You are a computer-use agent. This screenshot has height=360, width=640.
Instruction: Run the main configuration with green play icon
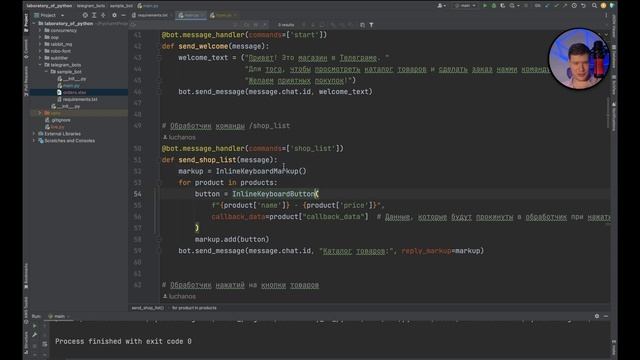[x=484, y=6]
